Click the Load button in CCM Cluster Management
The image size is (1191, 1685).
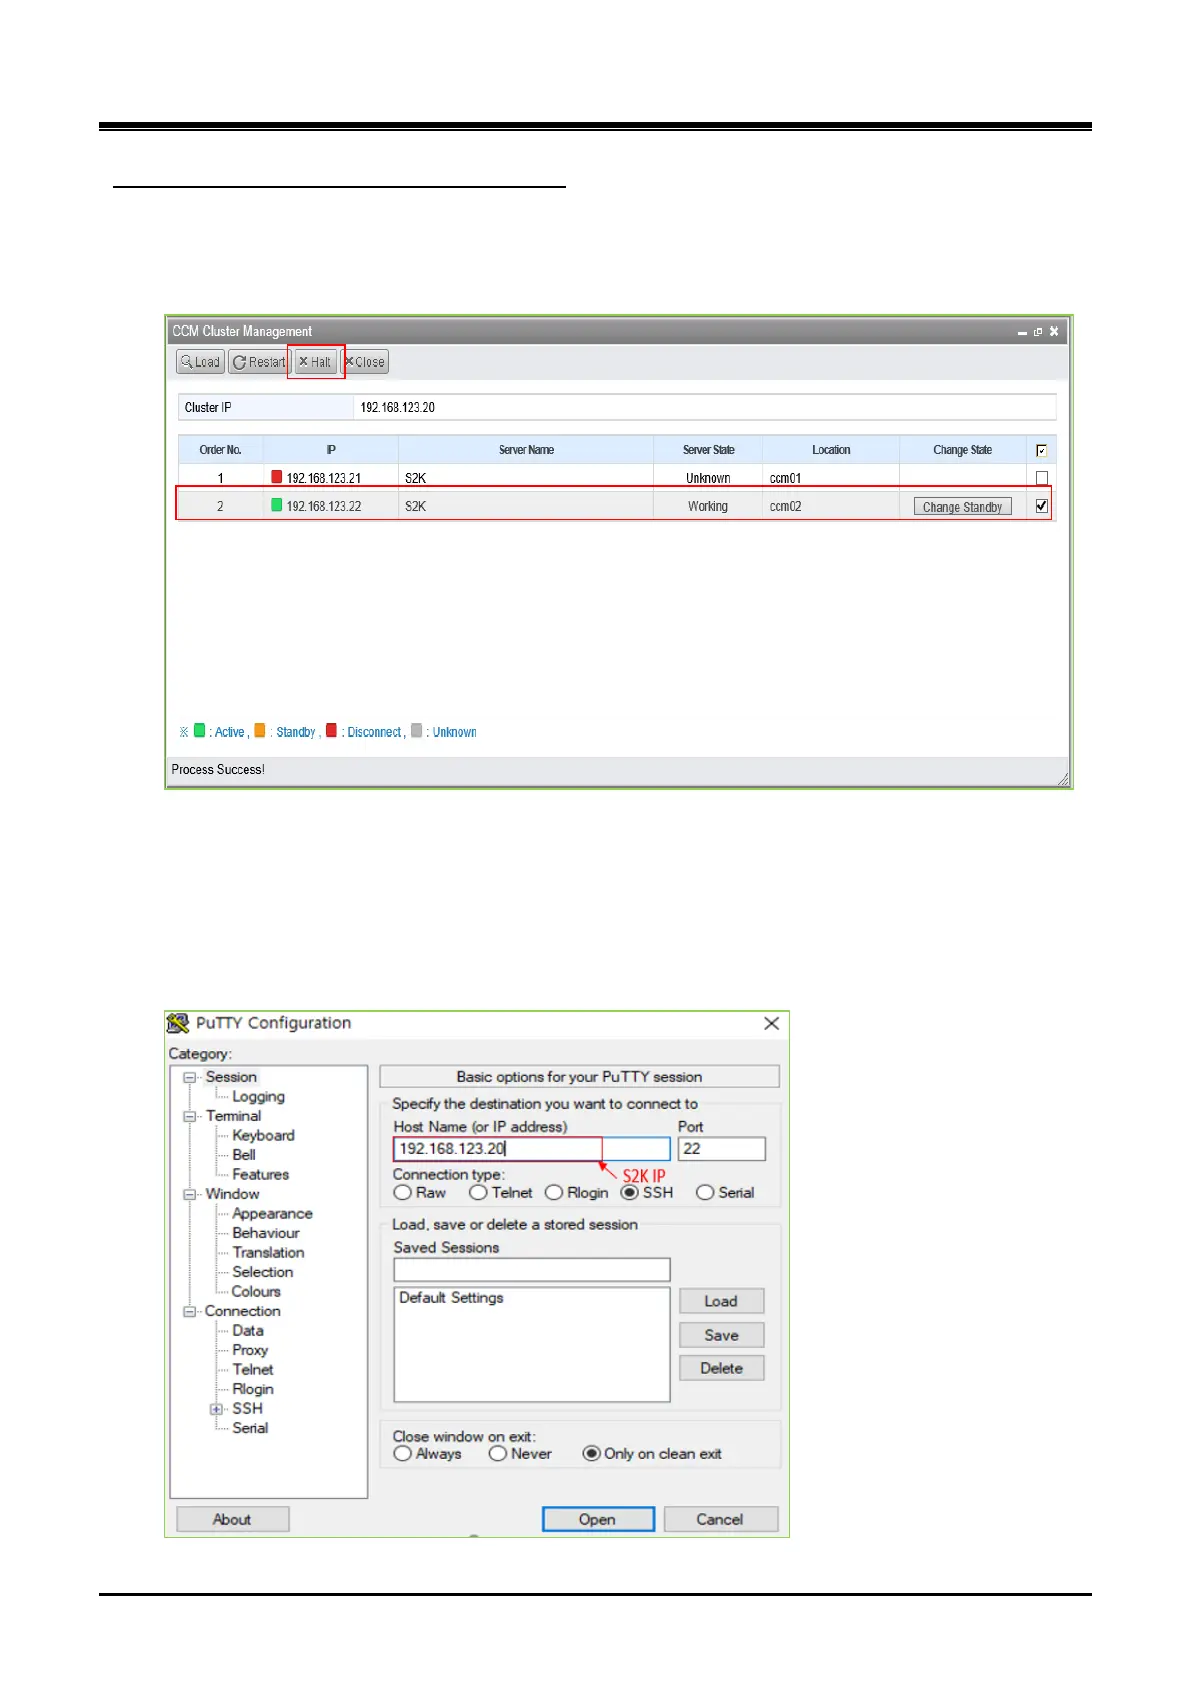click(200, 362)
